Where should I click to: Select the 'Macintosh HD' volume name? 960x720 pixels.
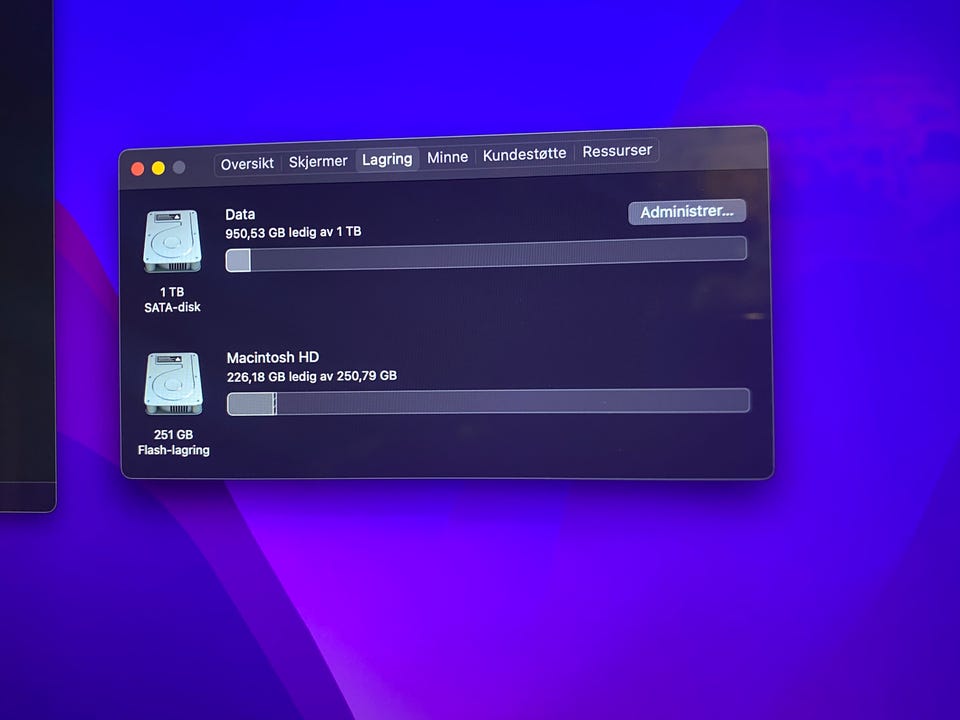tap(273, 357)
